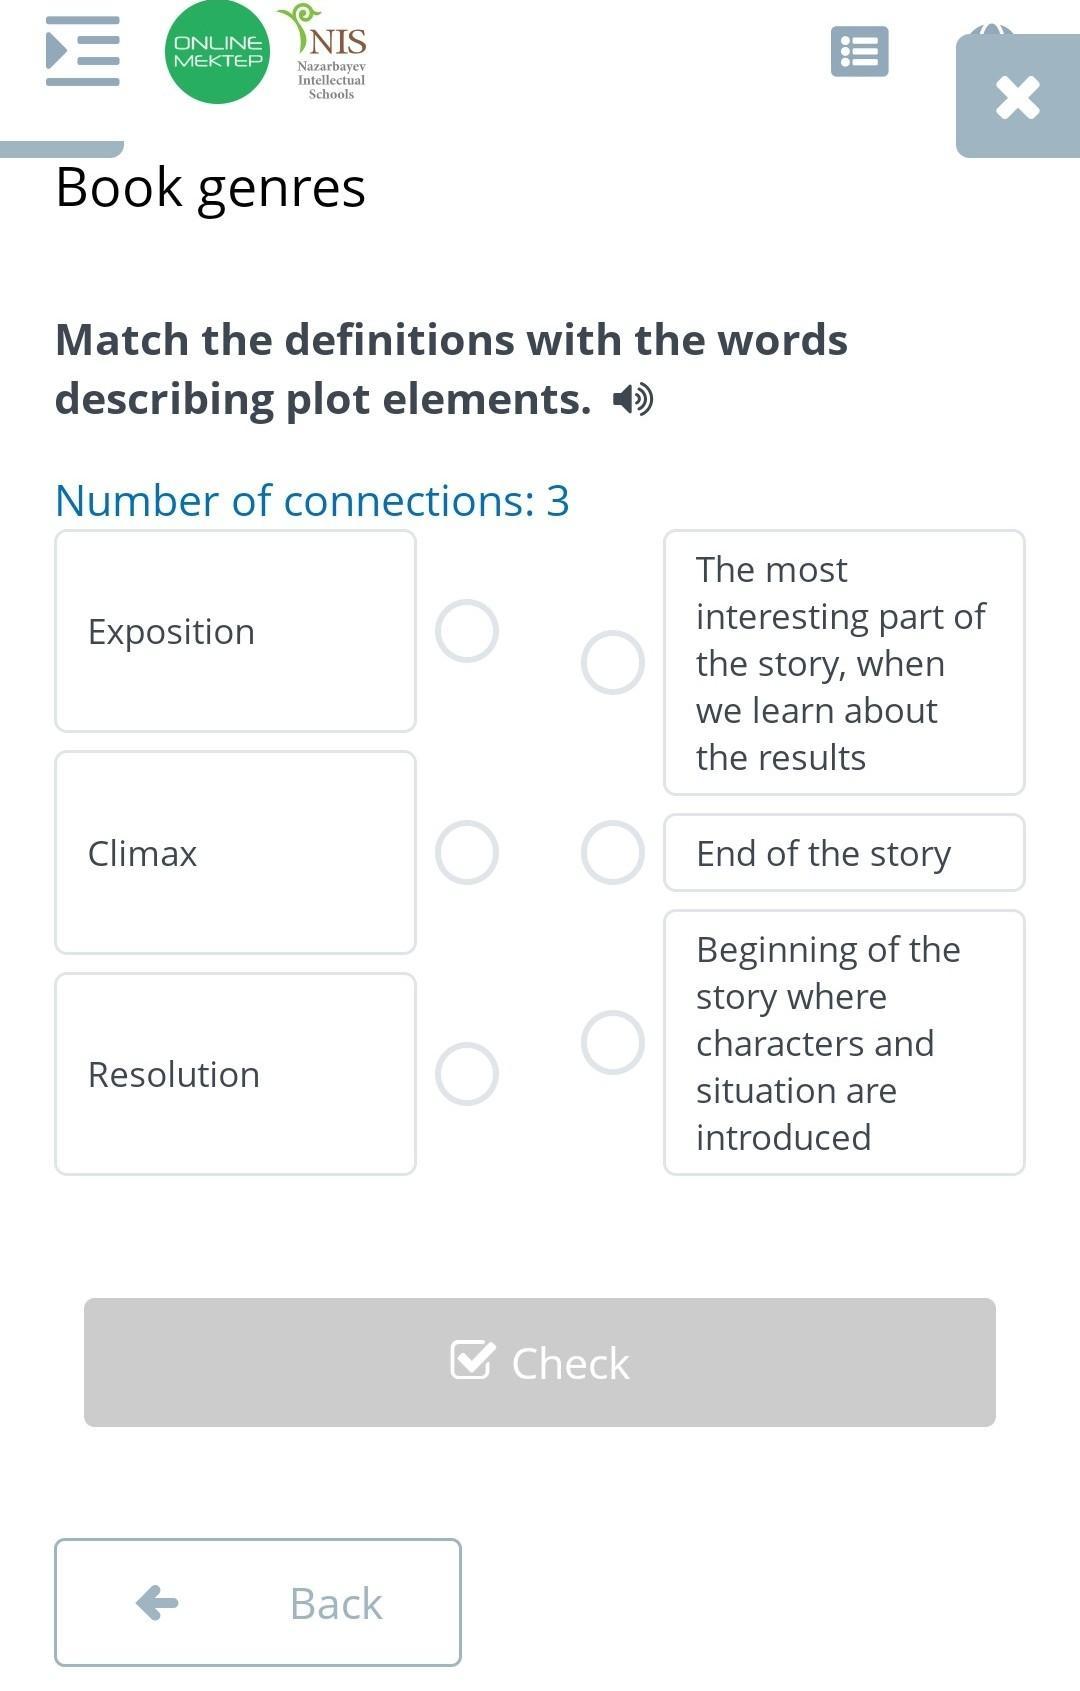Click the Book genres heading
This screenshot has height=1691, width=1080.
[211, 188]
